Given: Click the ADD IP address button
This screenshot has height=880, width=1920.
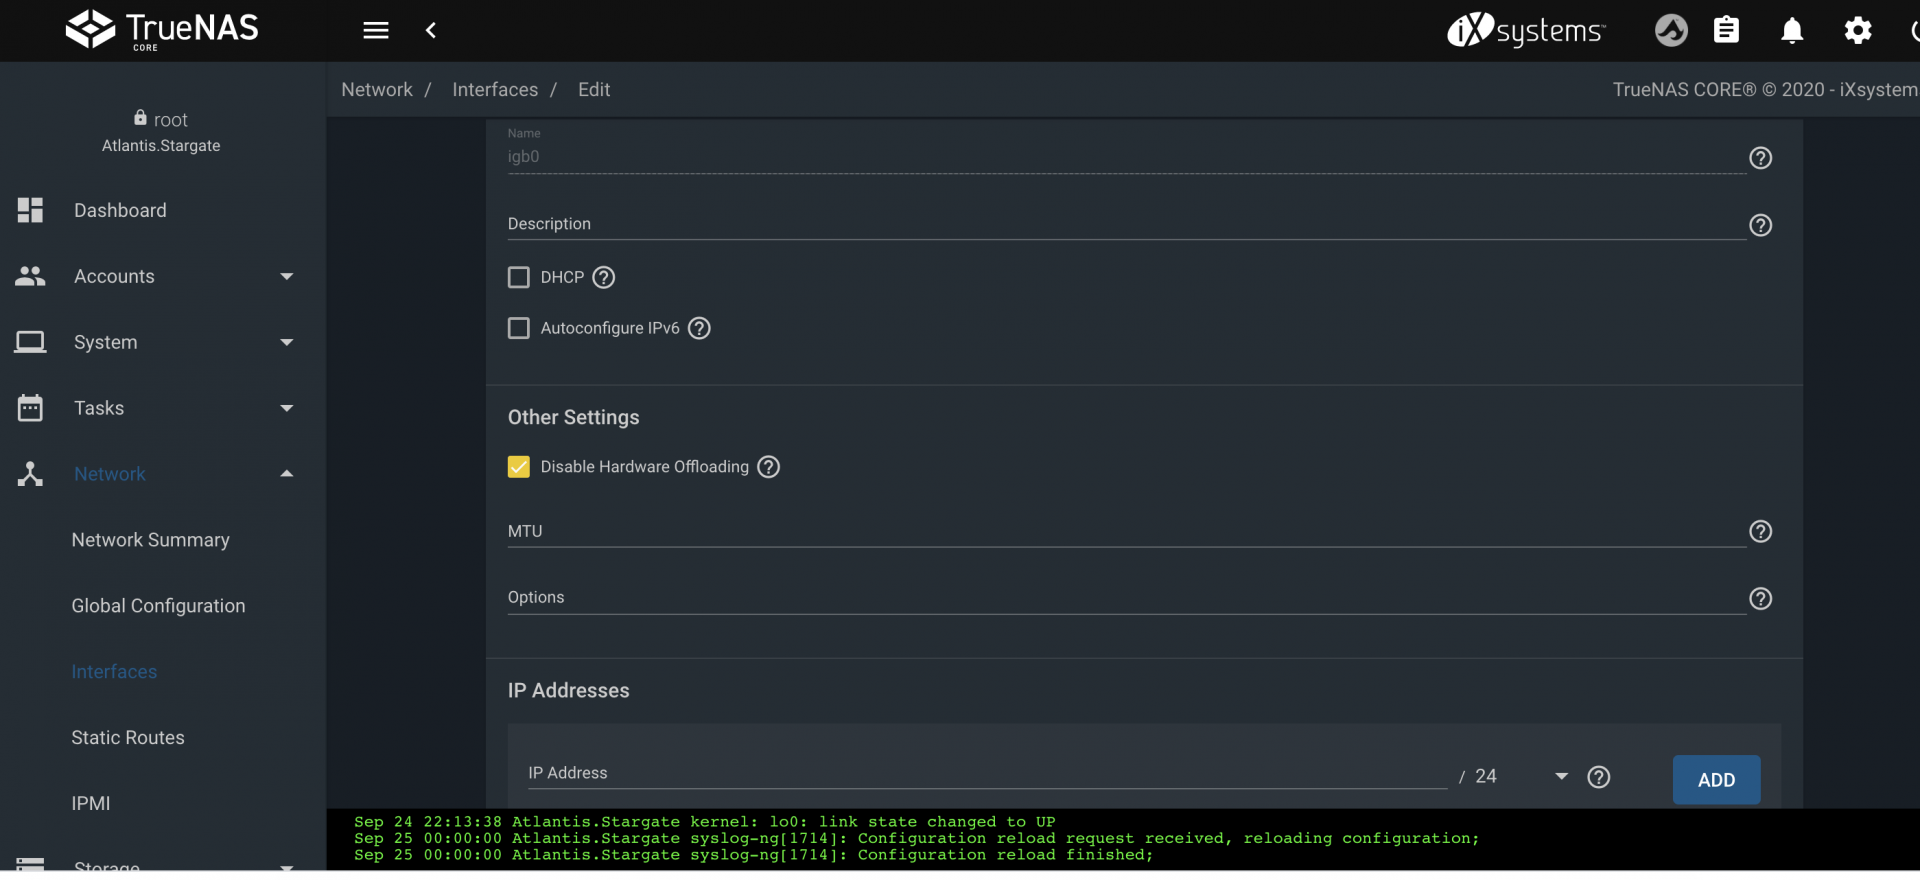Looking at the screenshot, I should (1716, 780).
